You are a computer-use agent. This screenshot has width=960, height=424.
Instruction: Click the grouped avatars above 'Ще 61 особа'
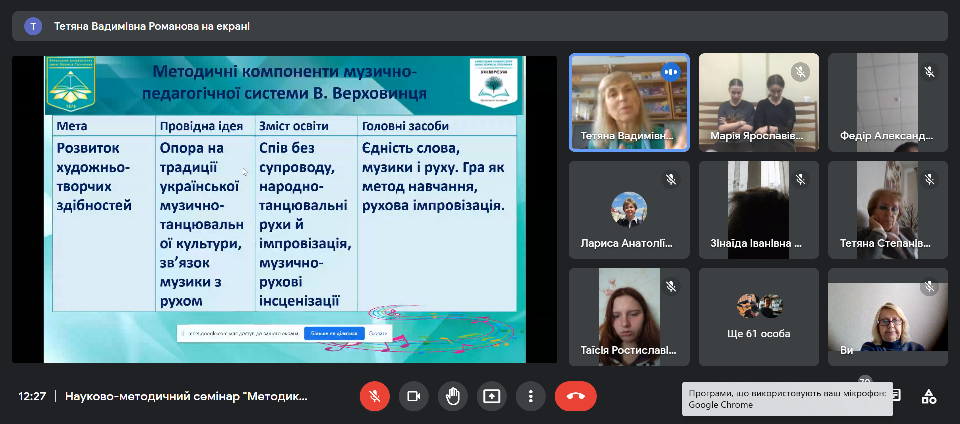tap(759, 306)
